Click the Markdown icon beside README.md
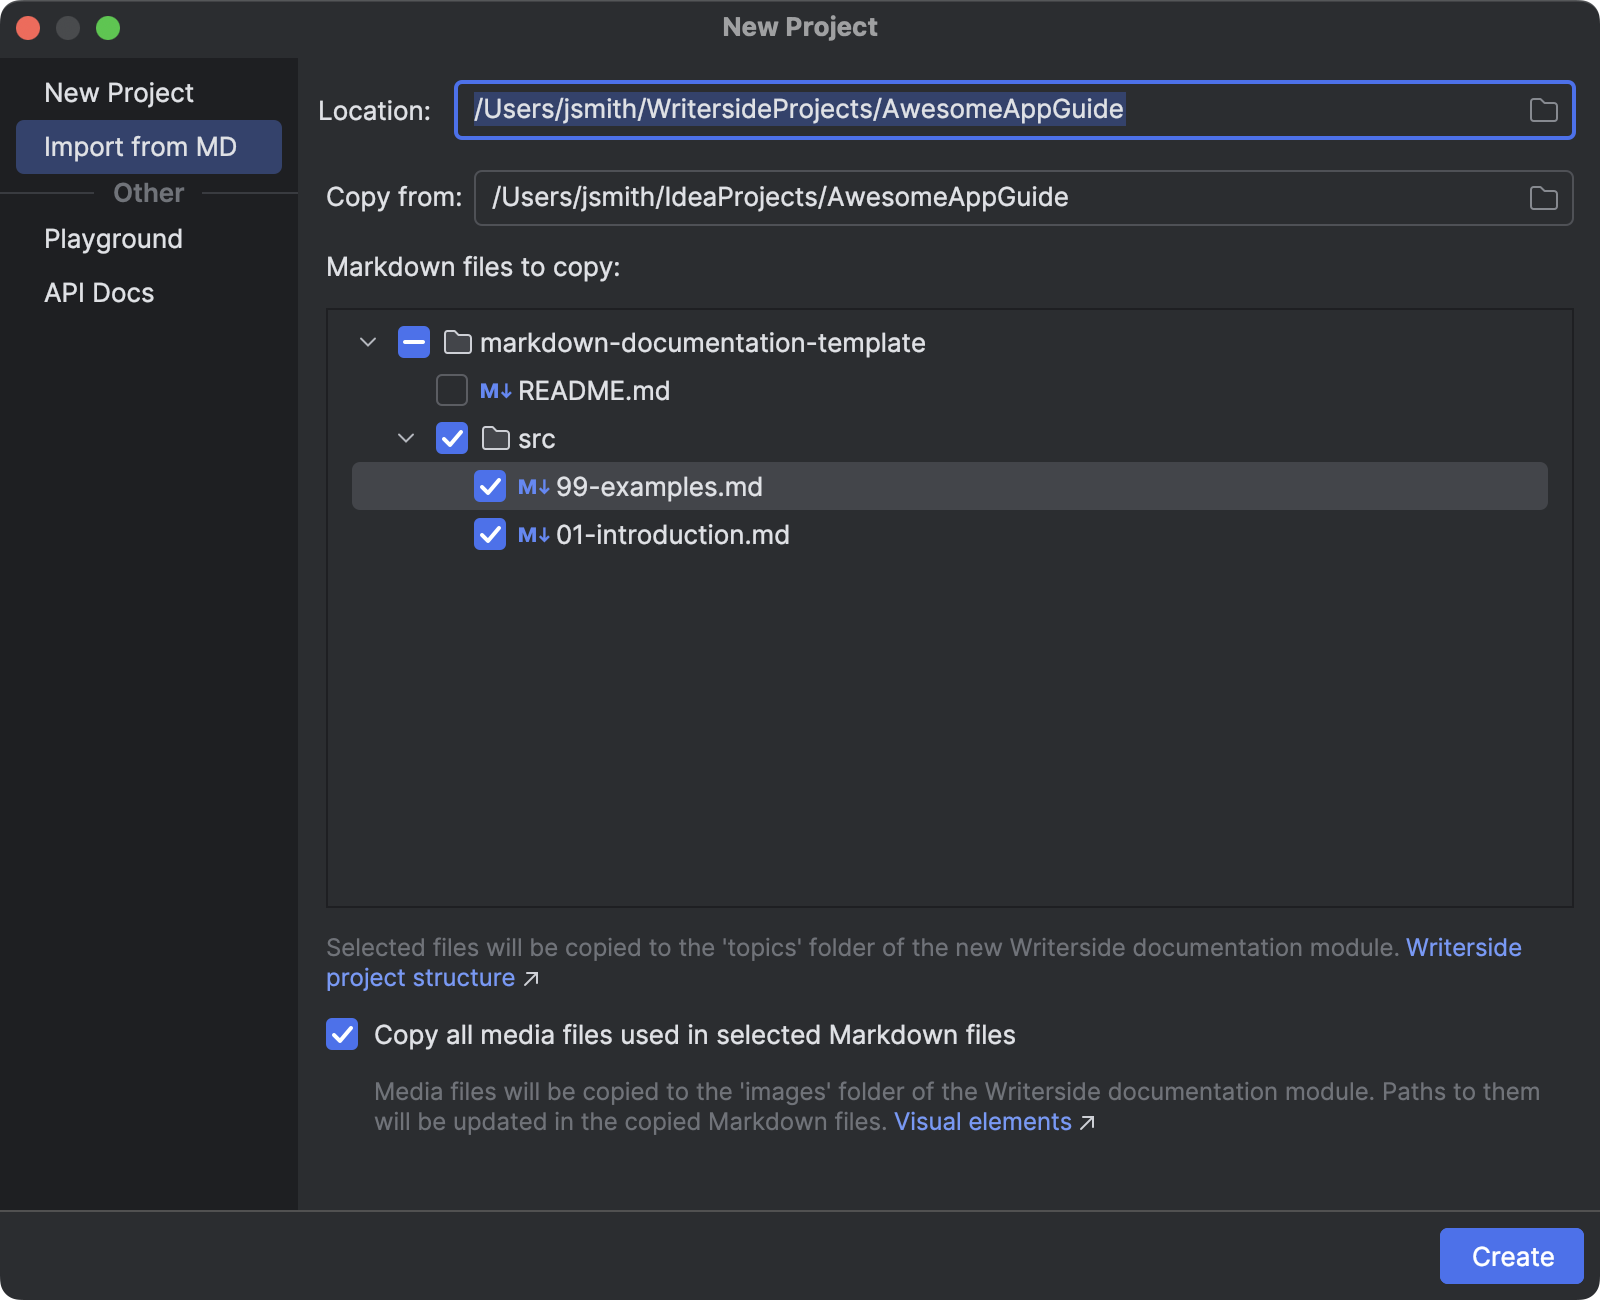1600x1300 pixels. (495, 391)
